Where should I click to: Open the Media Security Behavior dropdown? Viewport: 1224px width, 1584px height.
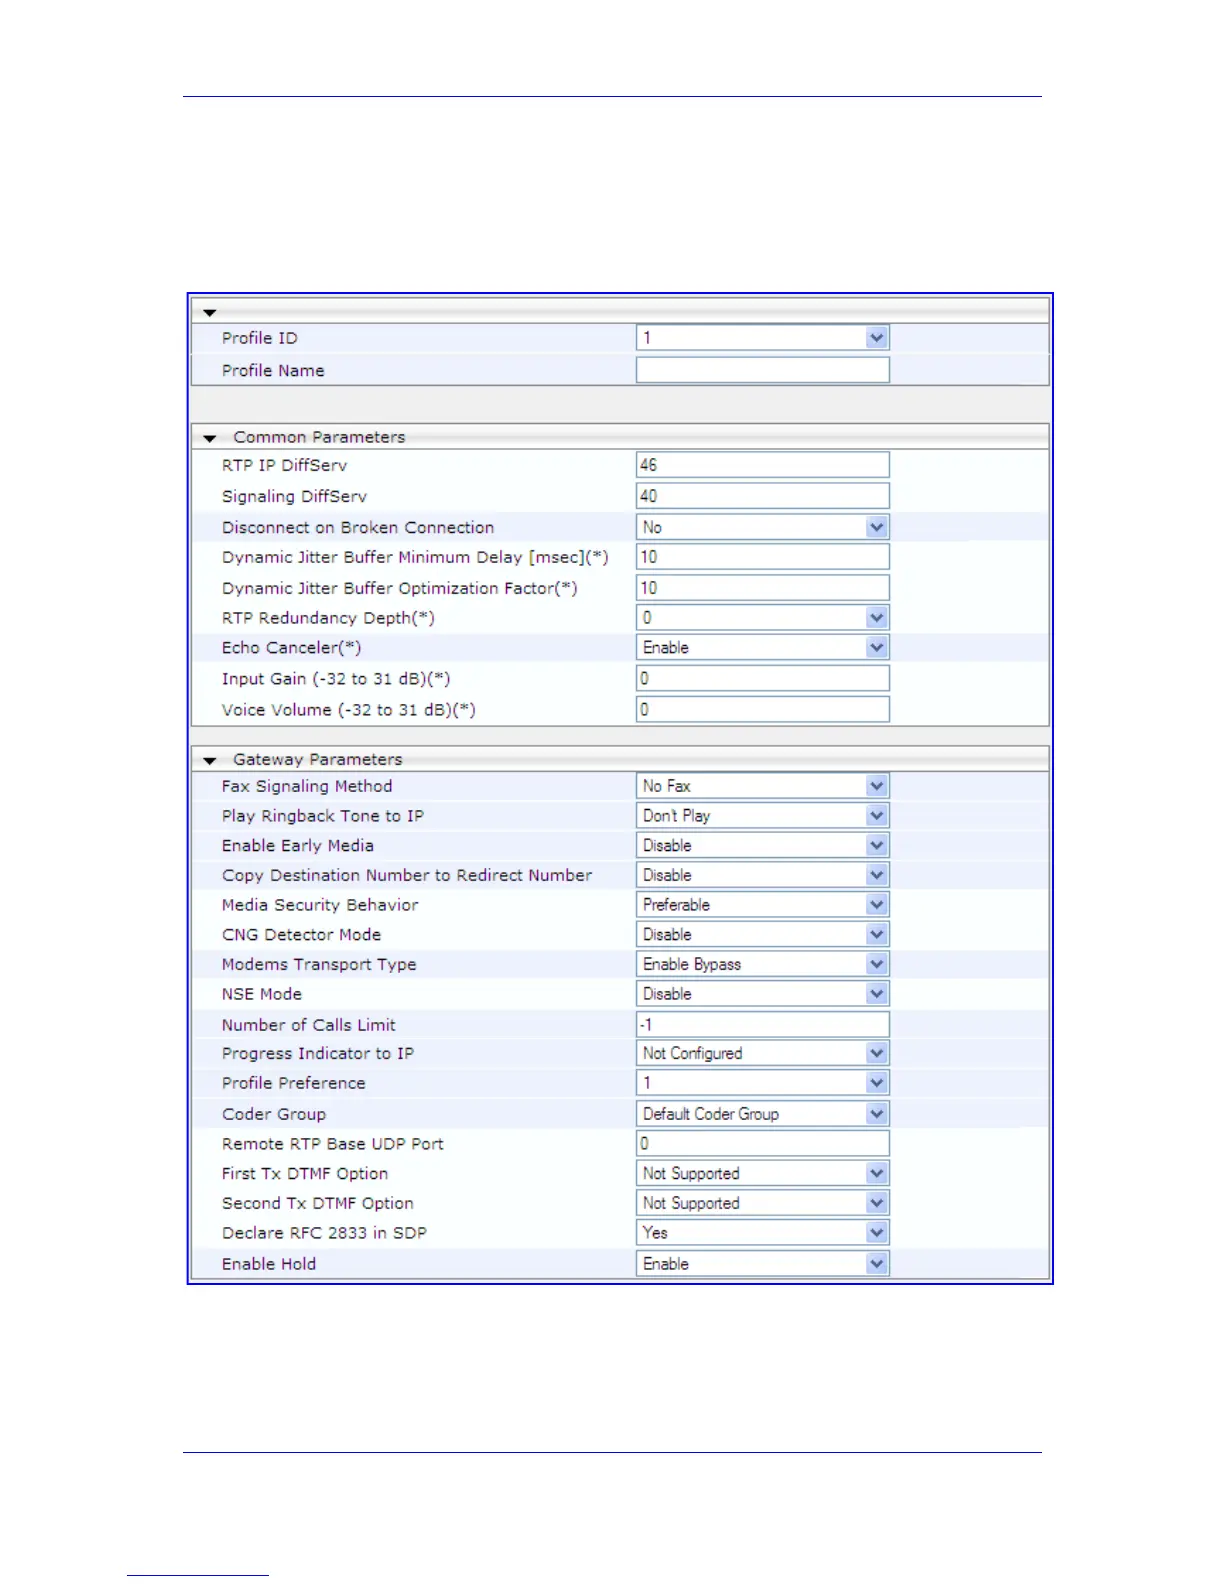point(762,905)
